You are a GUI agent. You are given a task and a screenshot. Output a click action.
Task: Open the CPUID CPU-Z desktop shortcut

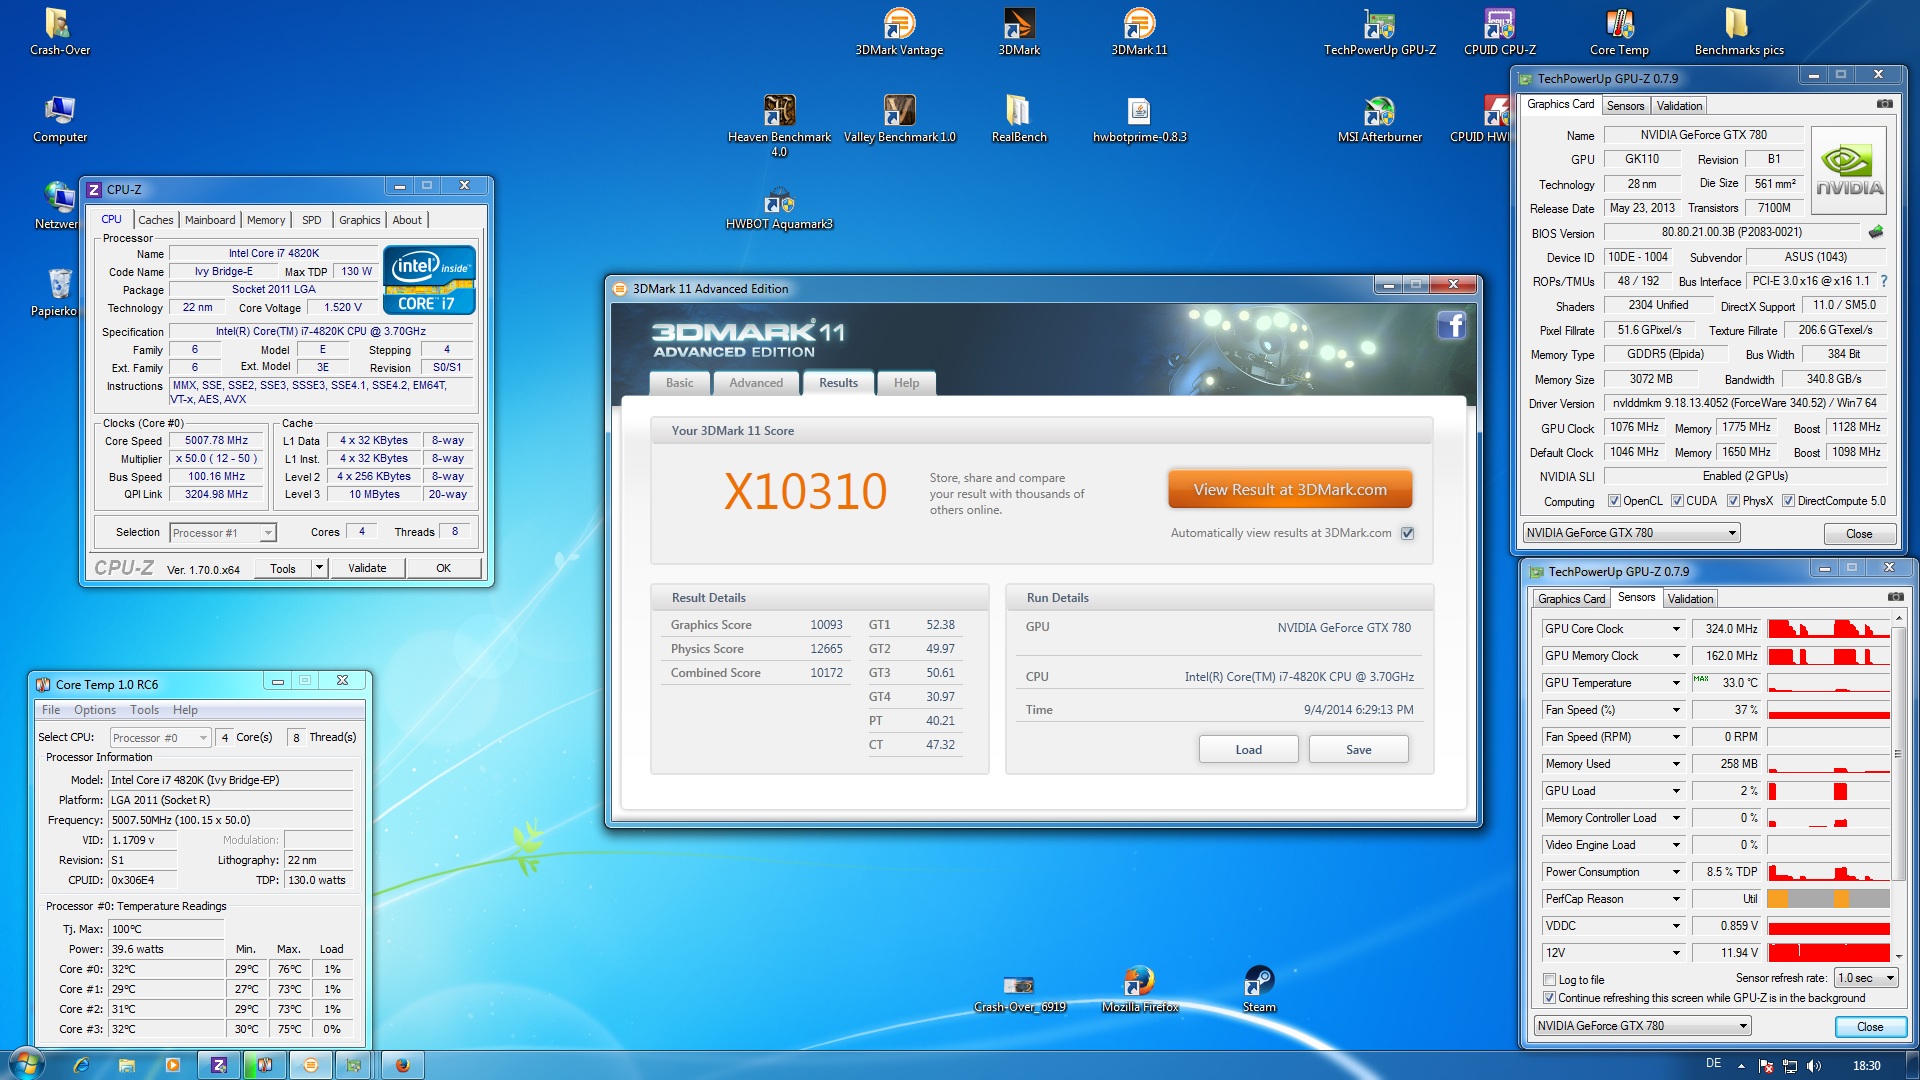(x=1499, y=32)
